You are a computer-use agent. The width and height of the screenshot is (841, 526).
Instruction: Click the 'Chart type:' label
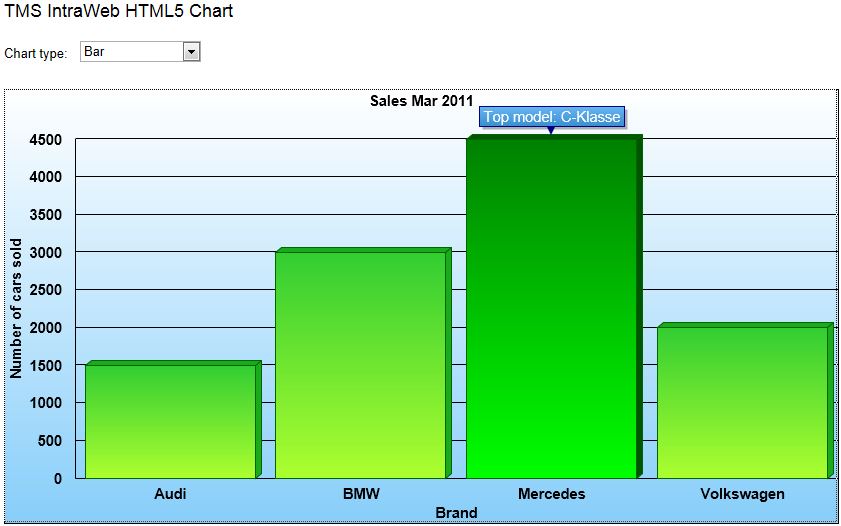point(36,54)
